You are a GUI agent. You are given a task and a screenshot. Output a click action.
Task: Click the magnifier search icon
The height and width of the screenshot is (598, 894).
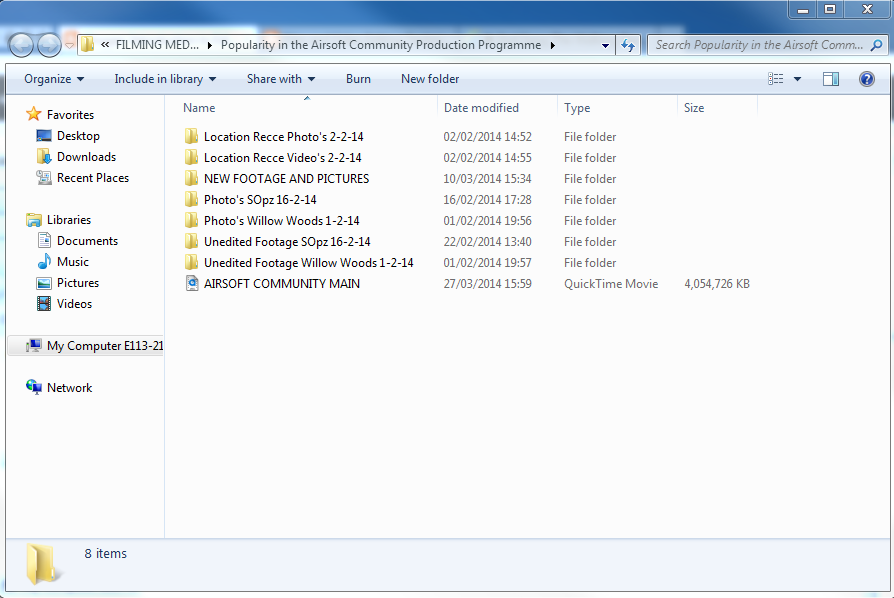[x=876, y=45]
